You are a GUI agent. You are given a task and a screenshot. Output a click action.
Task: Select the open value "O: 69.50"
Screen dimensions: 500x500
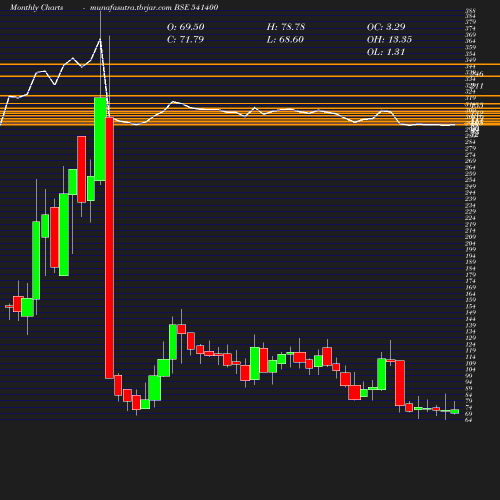tap(185, 27)
